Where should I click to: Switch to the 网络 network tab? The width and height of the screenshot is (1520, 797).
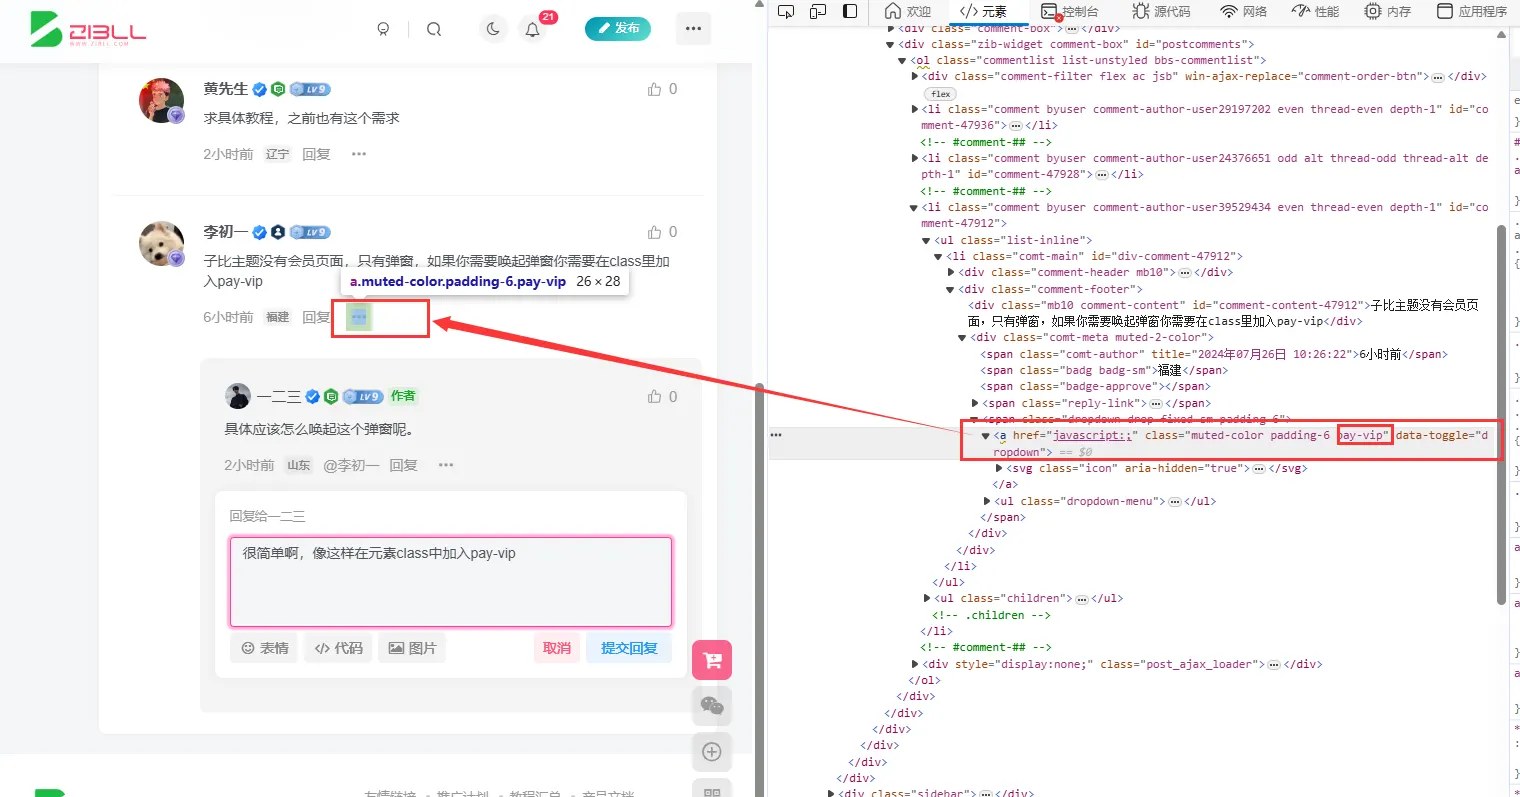coord(1244,11)
